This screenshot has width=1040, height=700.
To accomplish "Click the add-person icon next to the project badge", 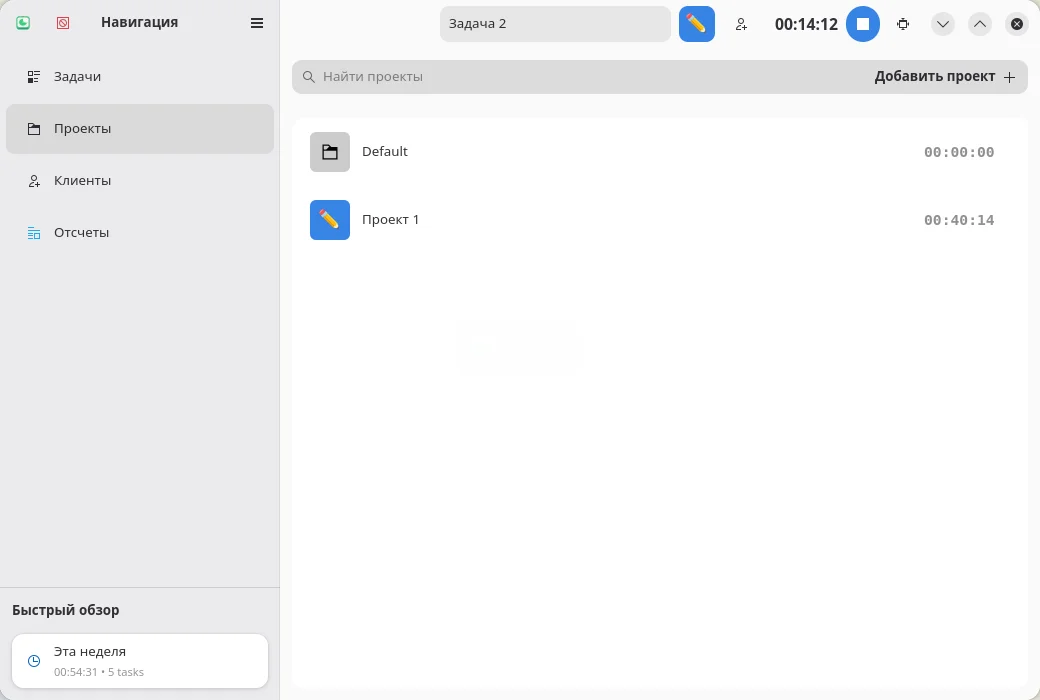I will click(x=741, y=24).
